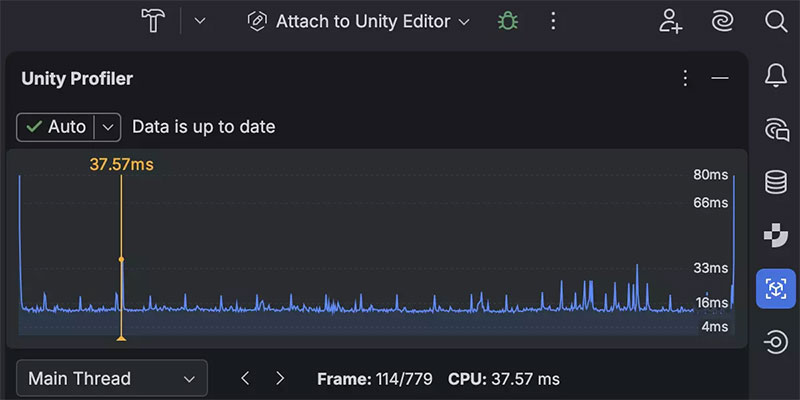Open the Notifications bell panel
Screen dimensions: 800x400
(x=775, y=75)
